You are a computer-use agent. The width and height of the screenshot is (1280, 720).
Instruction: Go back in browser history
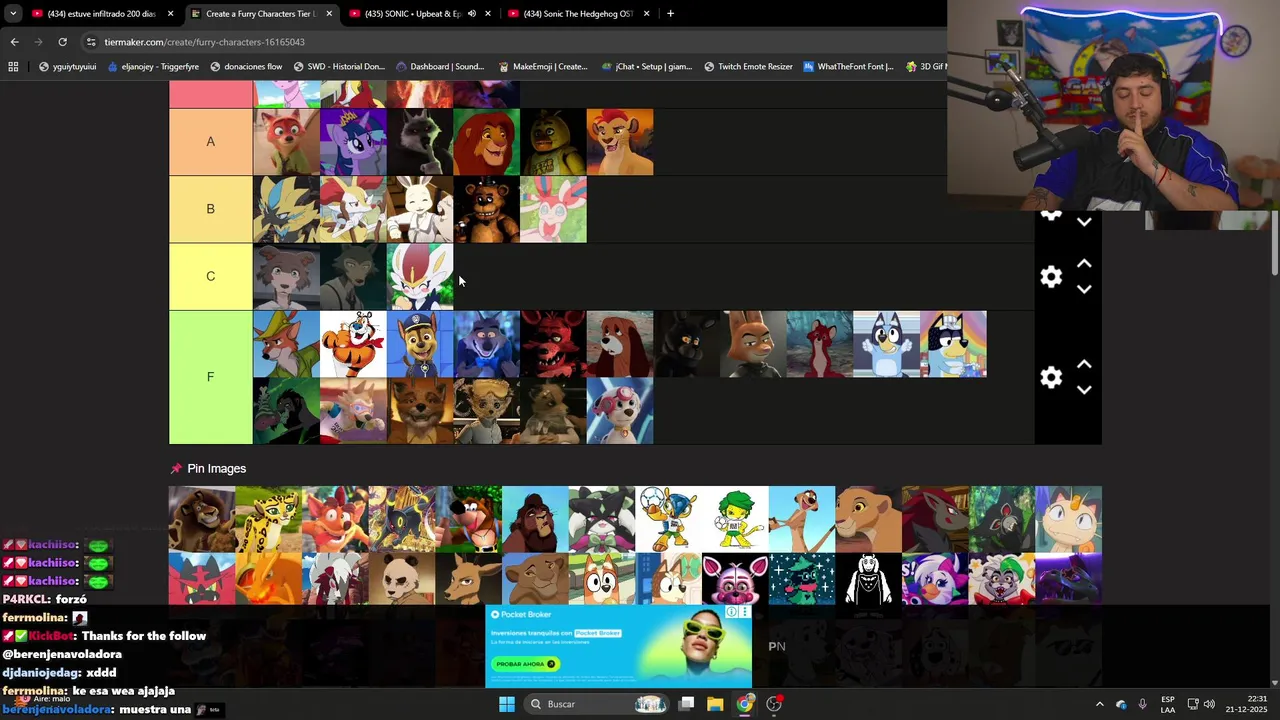pyautogui.click(x=14, y=42)
